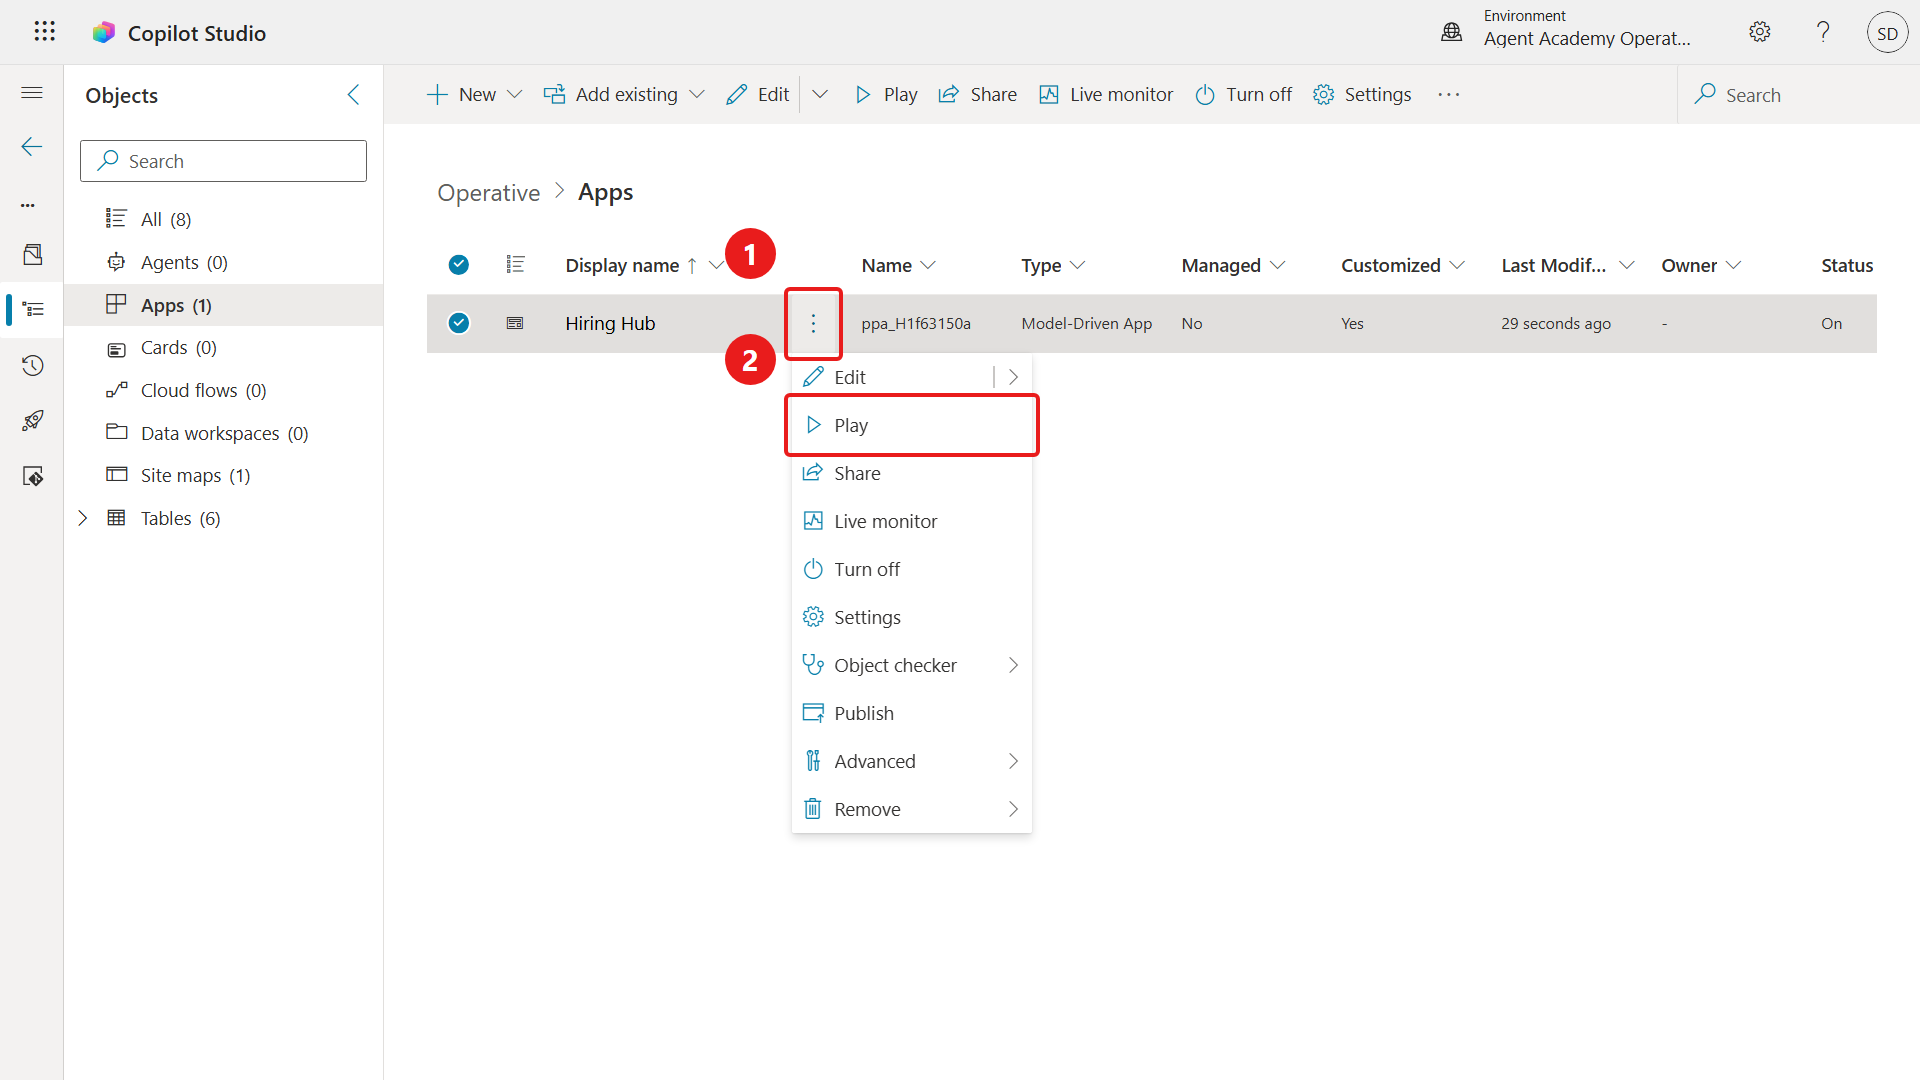Viewport: 1920px width, 1080px height.
Task: Open the Add existing dropdown
Action: [x=624, y=94]
